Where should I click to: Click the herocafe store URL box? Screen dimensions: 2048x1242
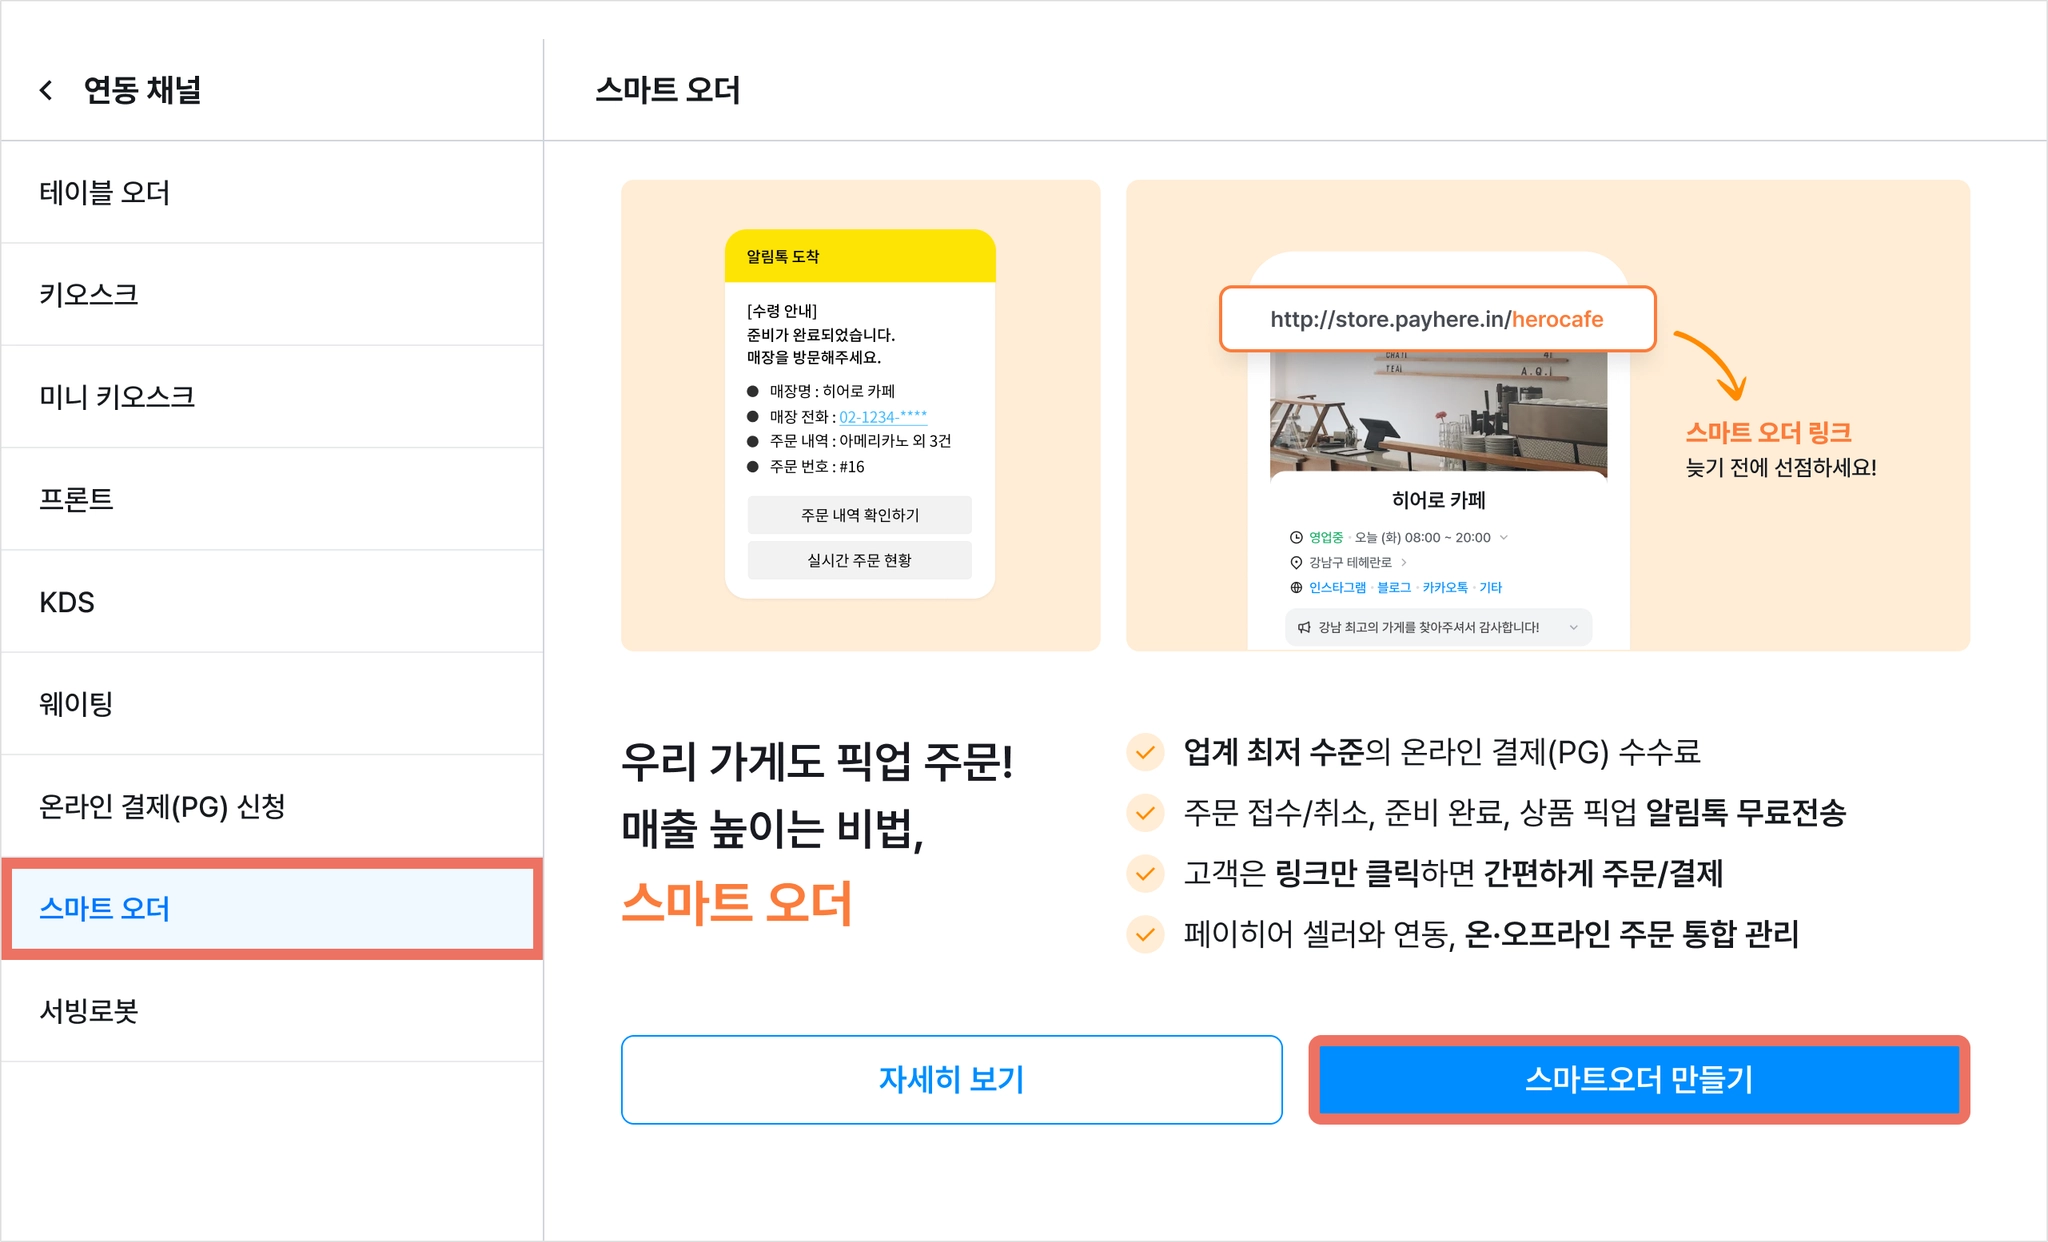coord(1437,319)
